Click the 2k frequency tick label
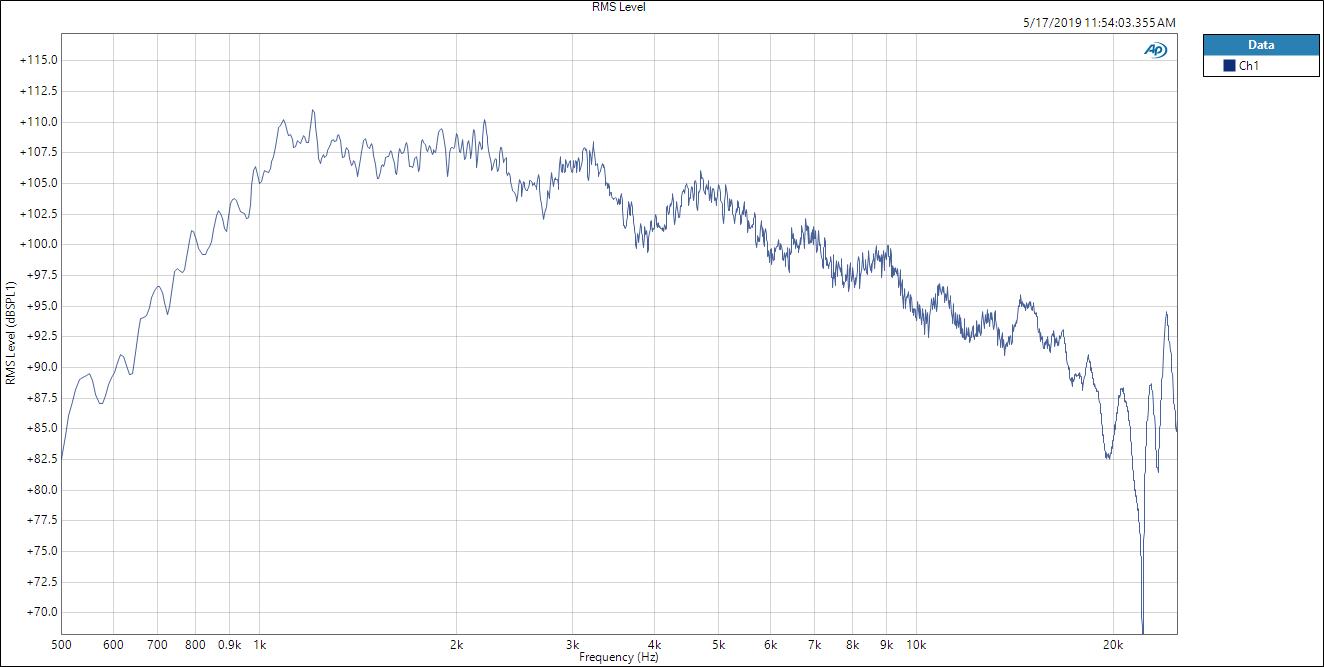Image resolution: width=1324 pixels, height=667 pixels. (x=457, y=645)
